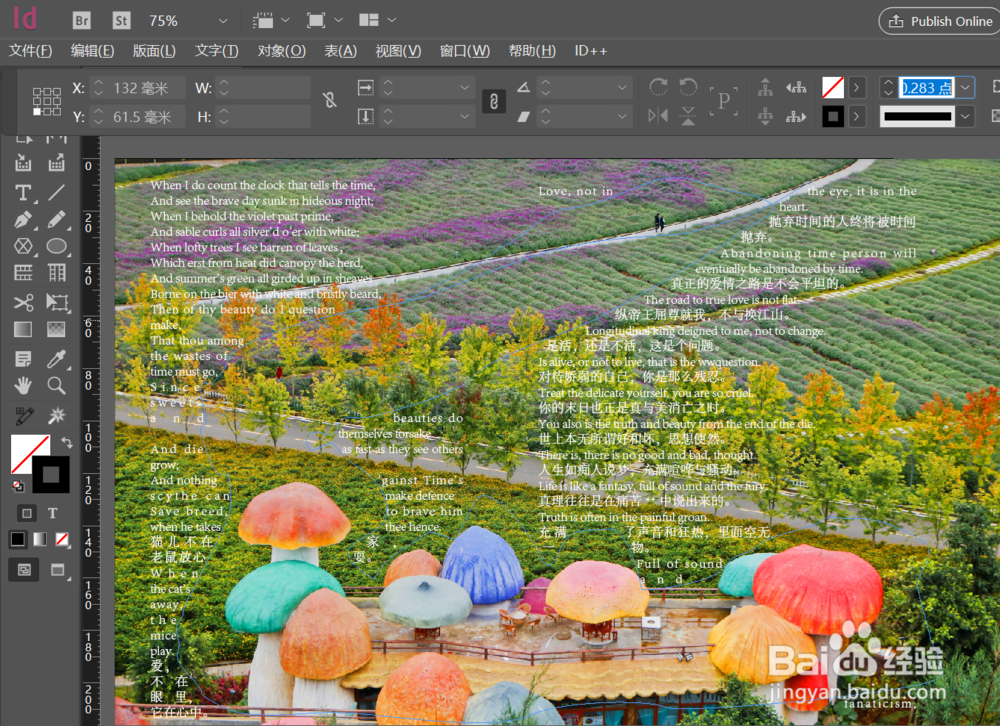Swap fill and stroke arrow
The width and height of the screenshot is (1000, 726).
coord(66,441)
